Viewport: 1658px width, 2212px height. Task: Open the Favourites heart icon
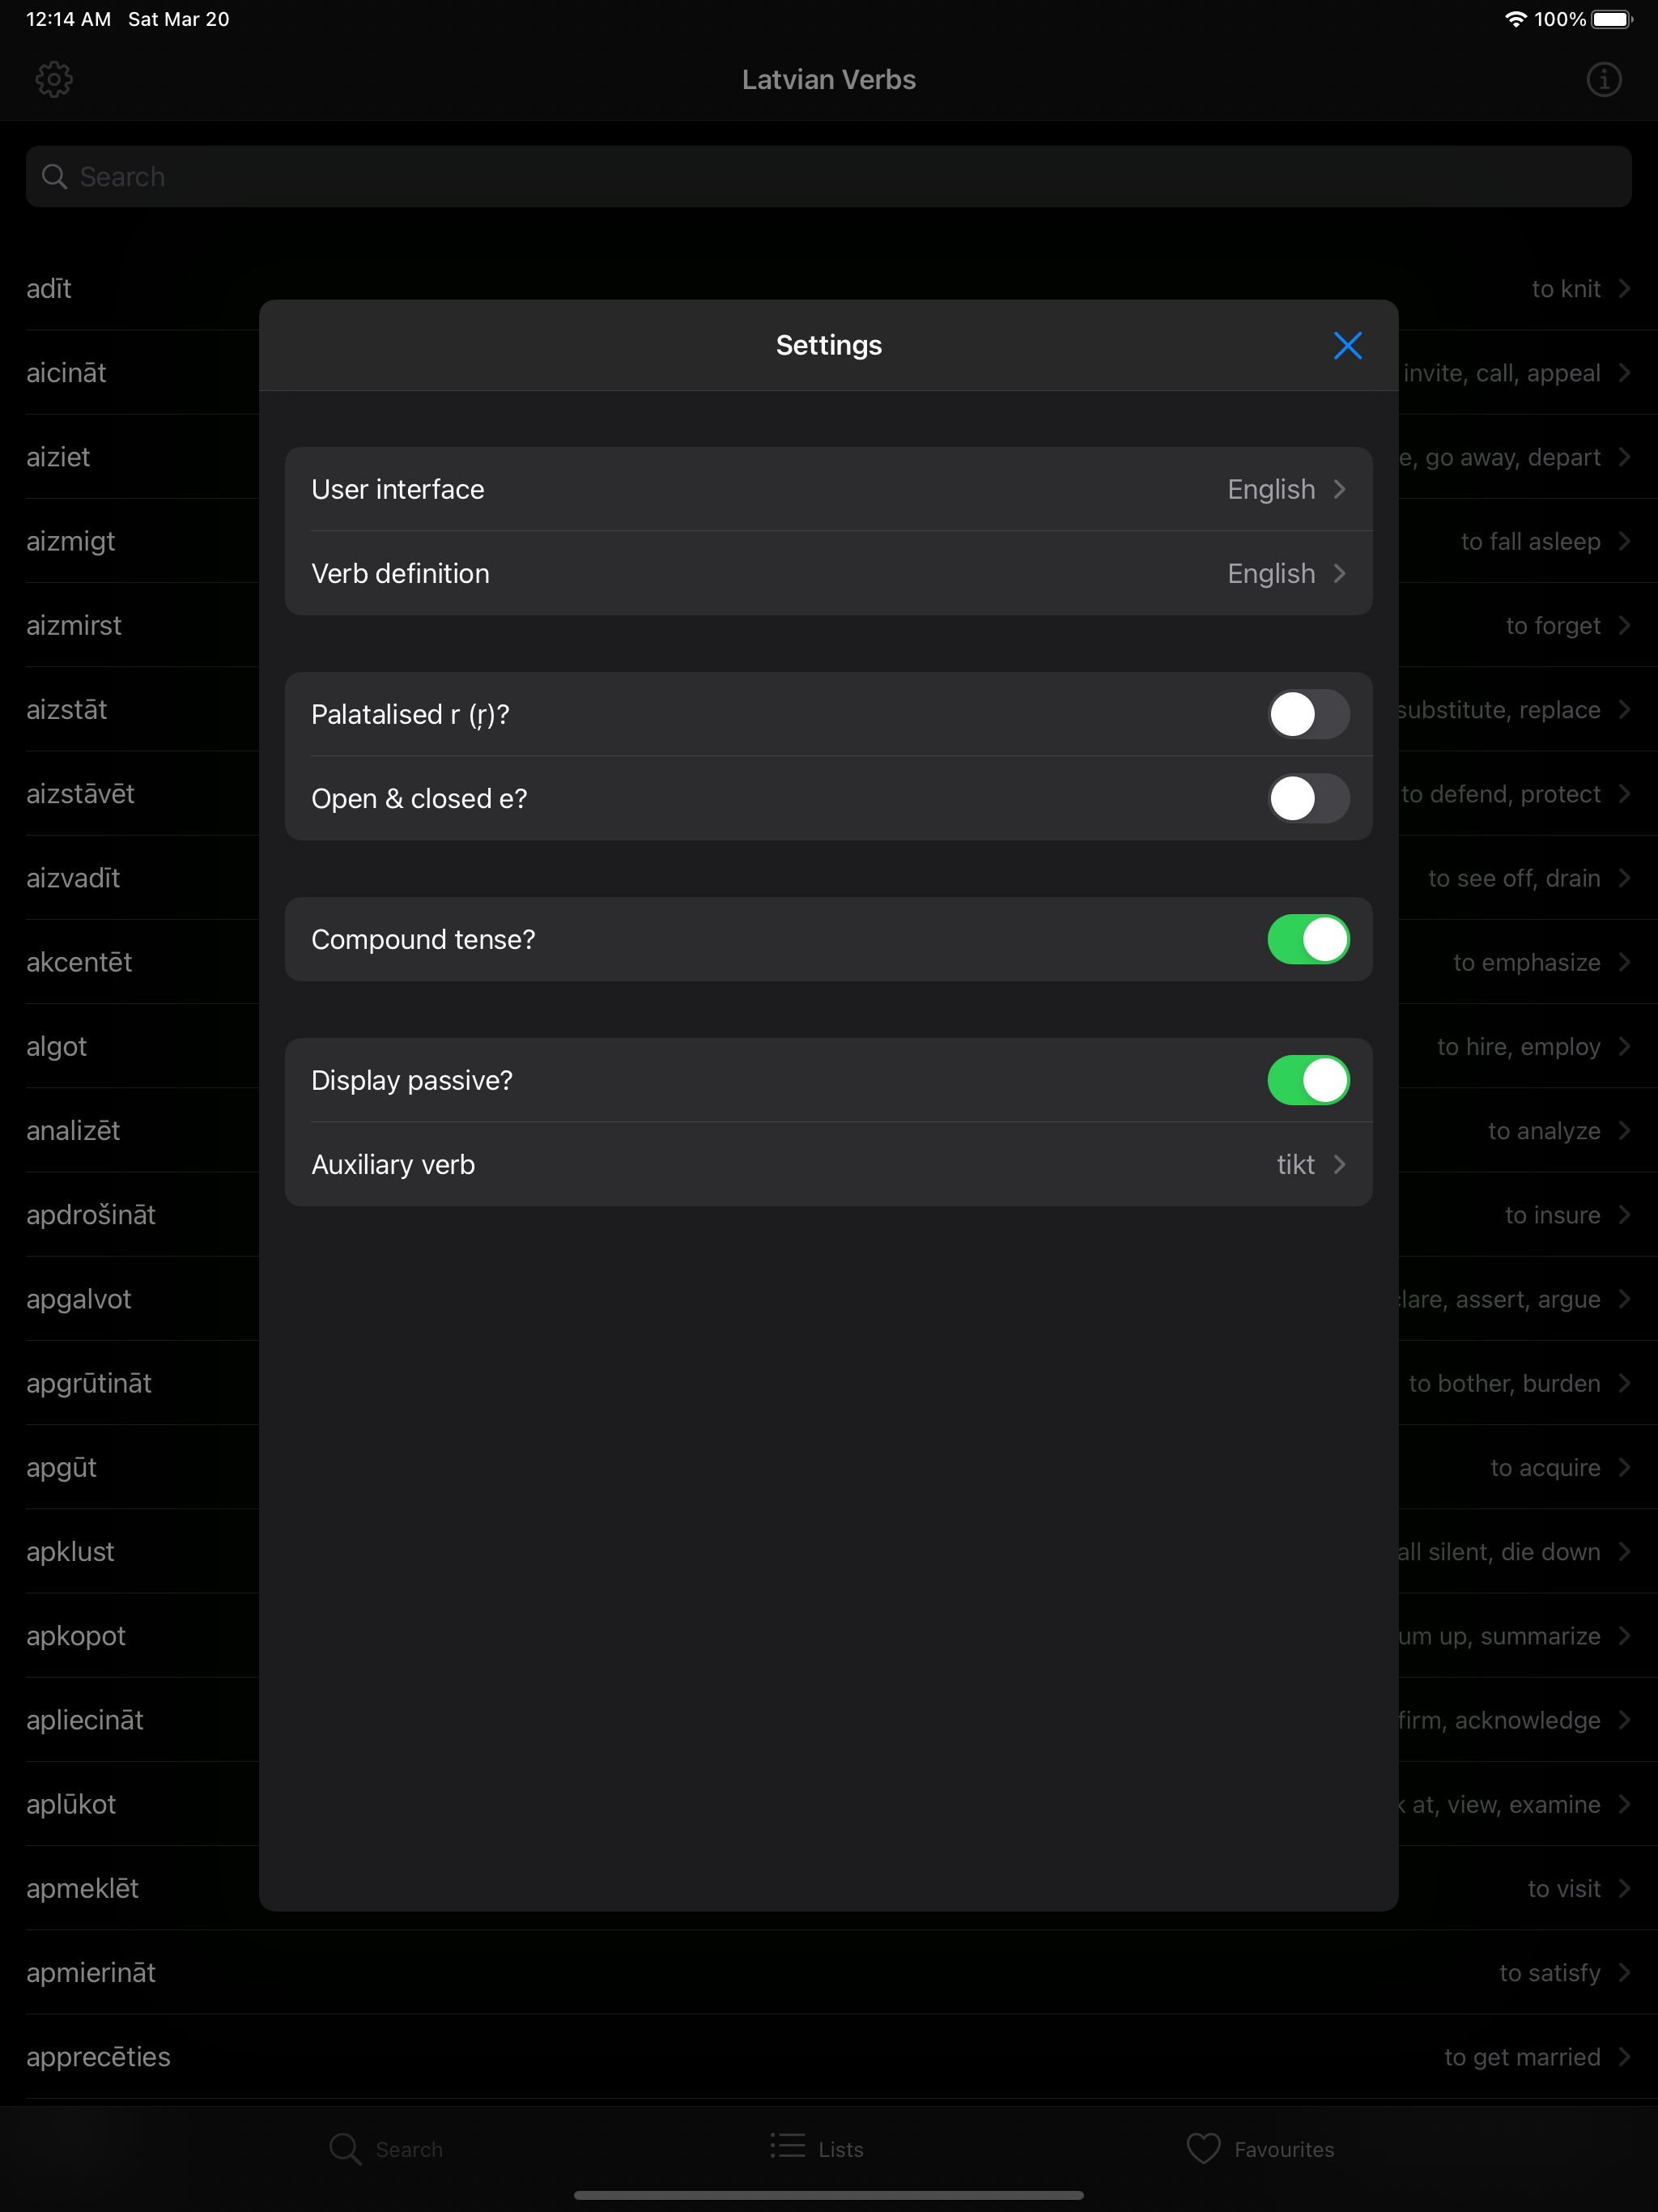pos(1203,2148)
